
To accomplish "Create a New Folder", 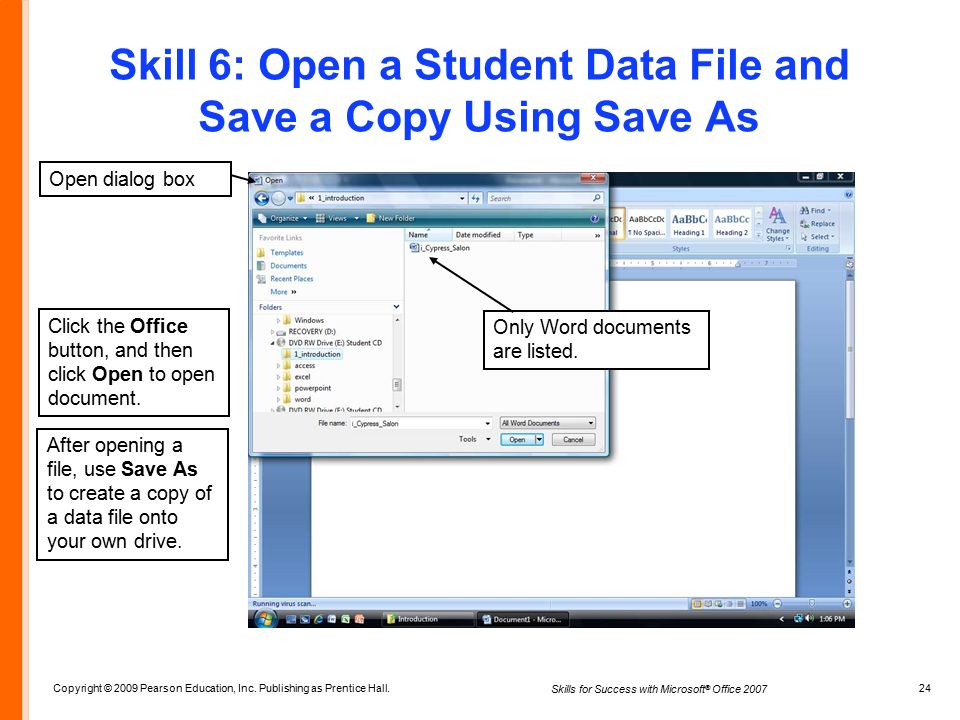I will click(391, 219).
